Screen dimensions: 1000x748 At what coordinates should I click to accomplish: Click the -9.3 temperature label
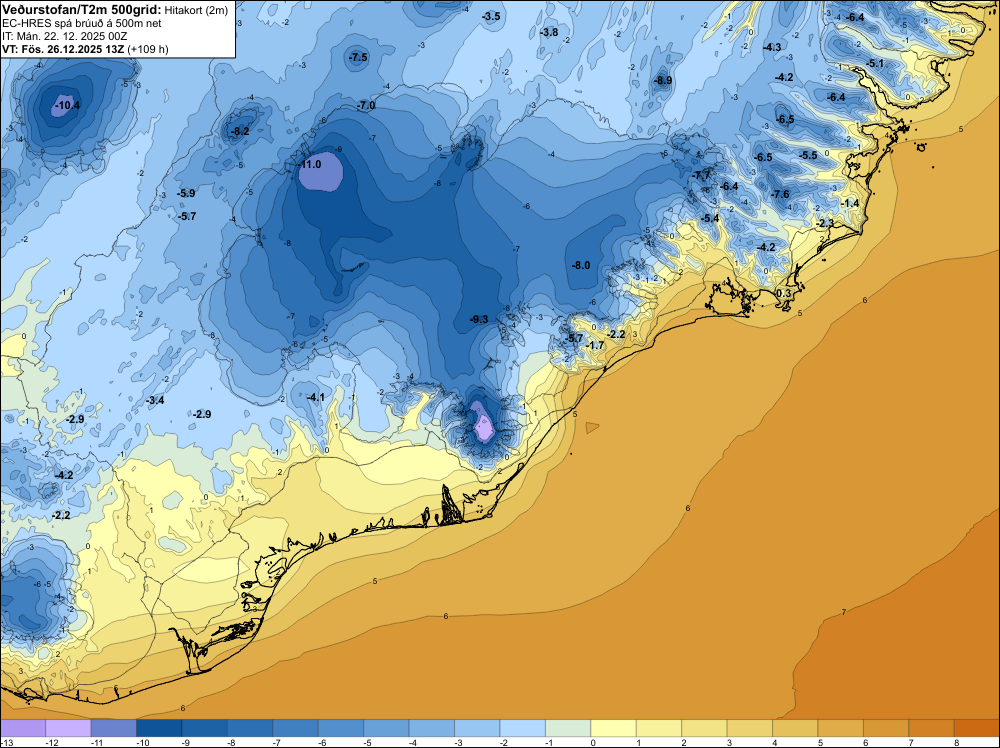click(x=478, y=319)
